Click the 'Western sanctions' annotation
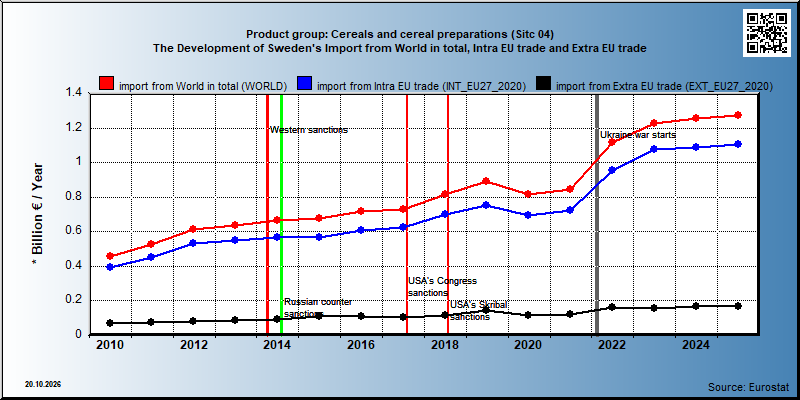This screenshot has width=800, height=400. pos(309,130)
